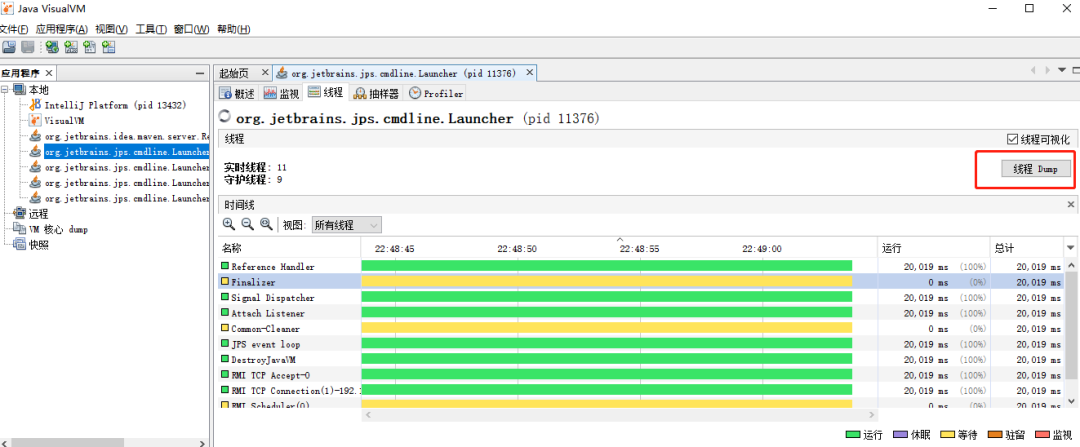The height and width of the screenshot is (447, 1080).
Task: Click the Java icon beside org.jetbrains.idea.maven.server
Action: (x=35, y=136)
